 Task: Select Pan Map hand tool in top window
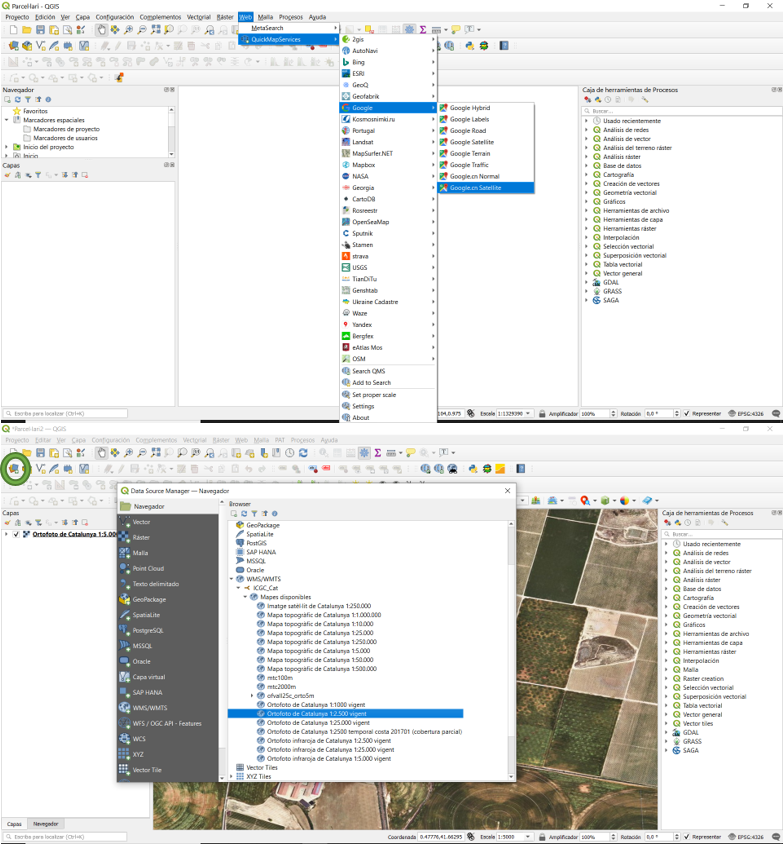[x=101, y=30]
